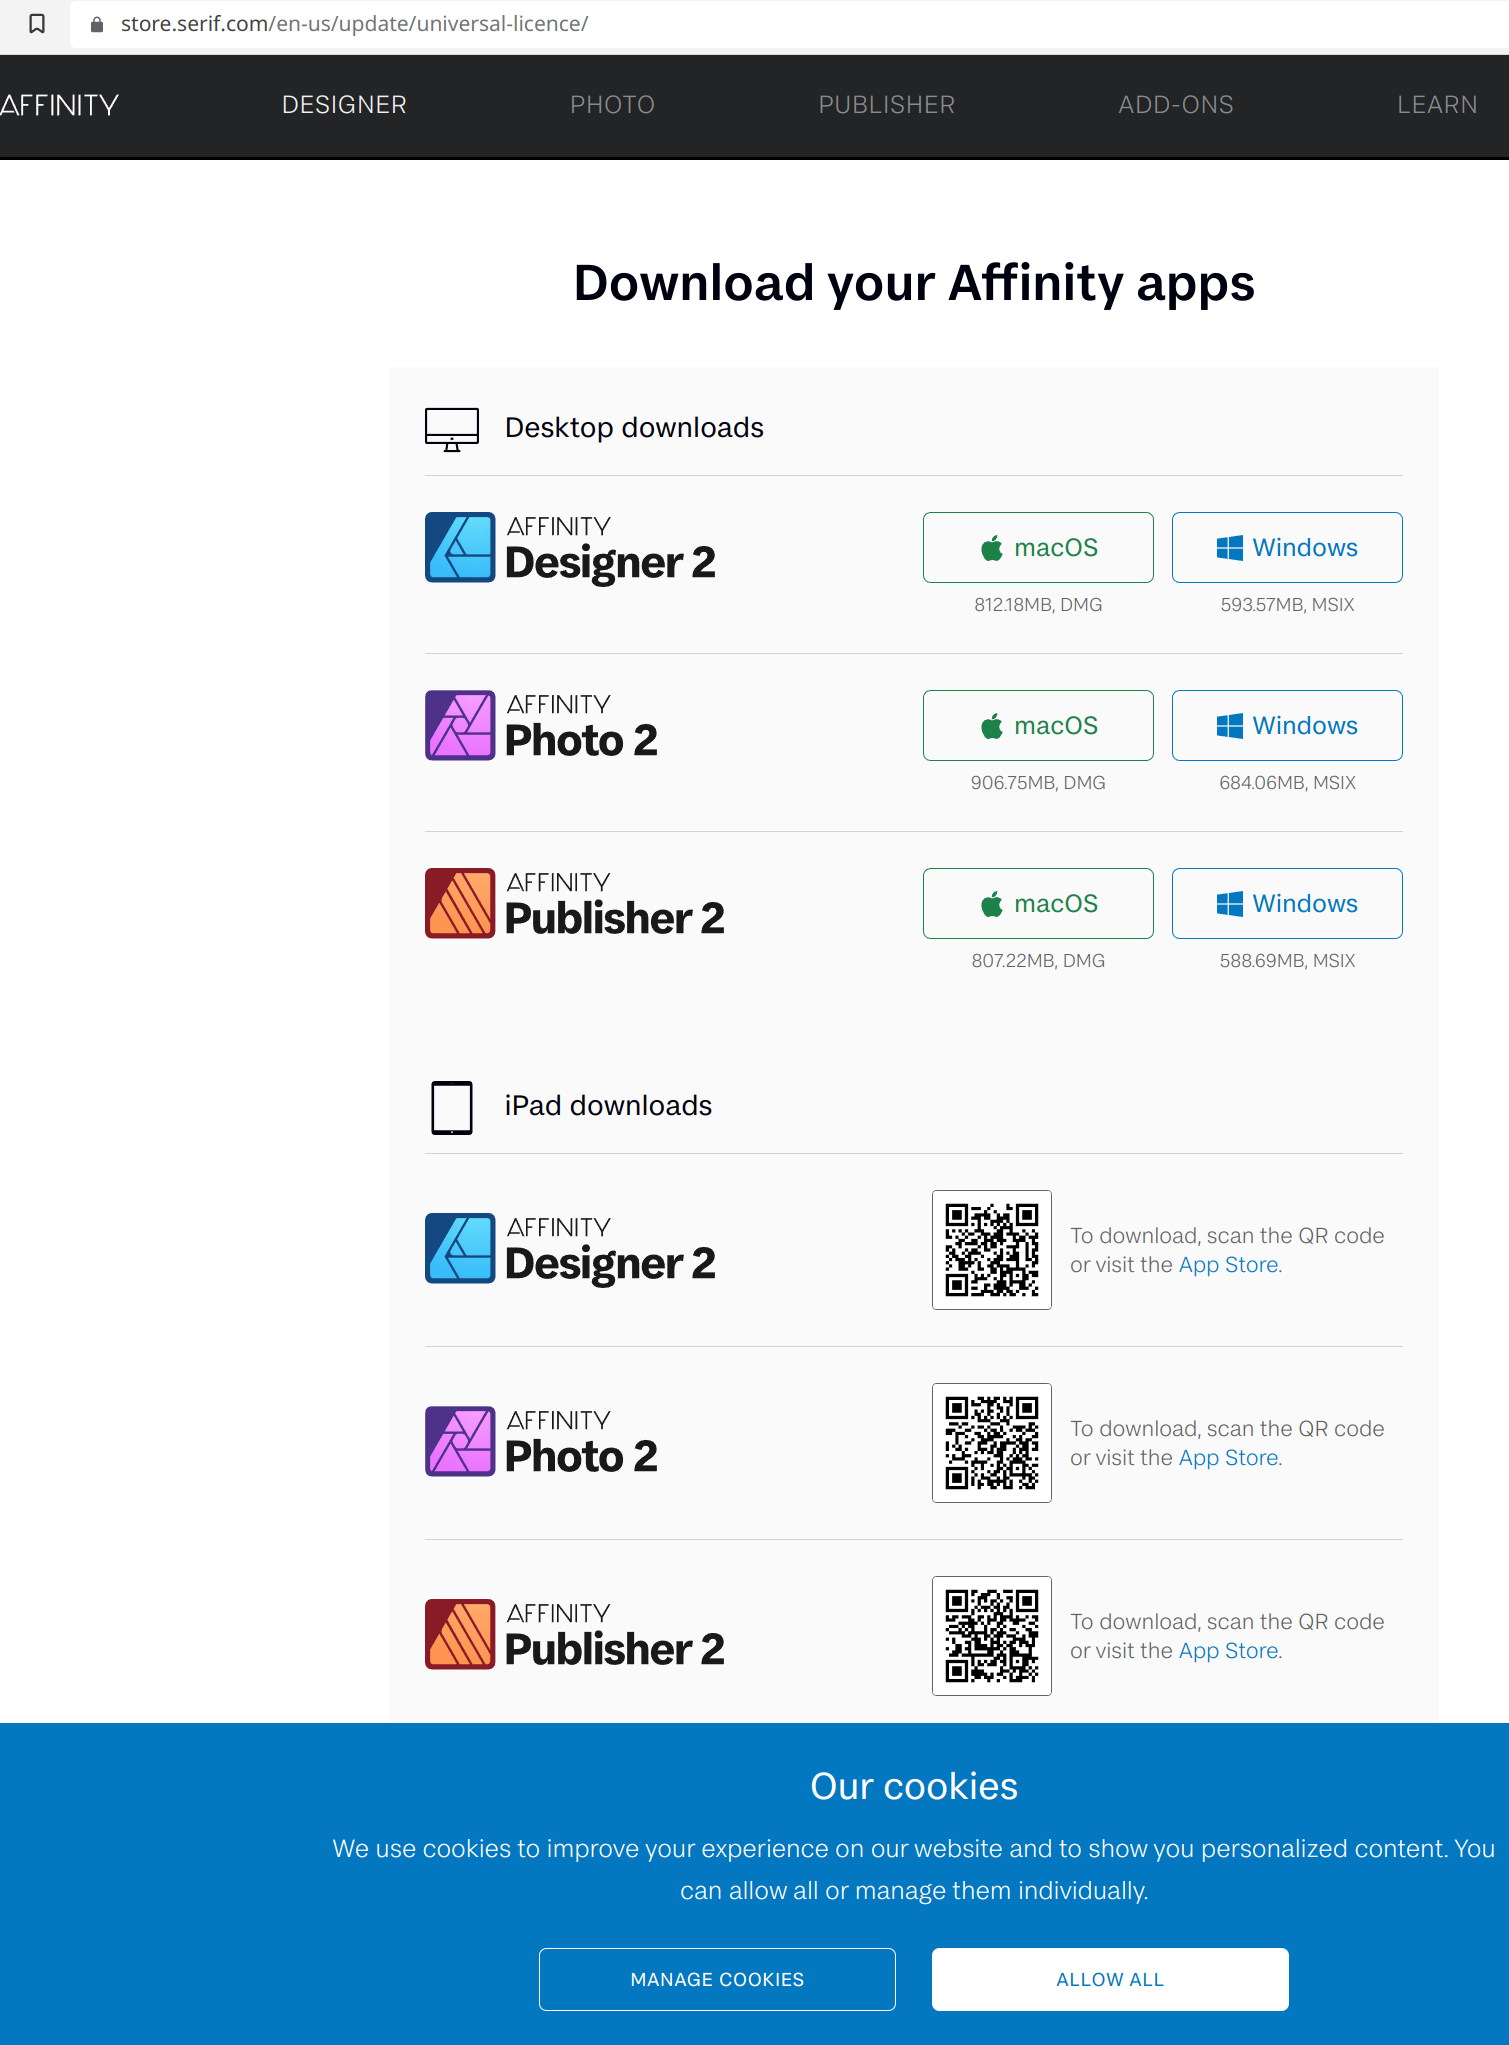Open the Learn navigation menu item
1509x2045 pixels.
1437,105
